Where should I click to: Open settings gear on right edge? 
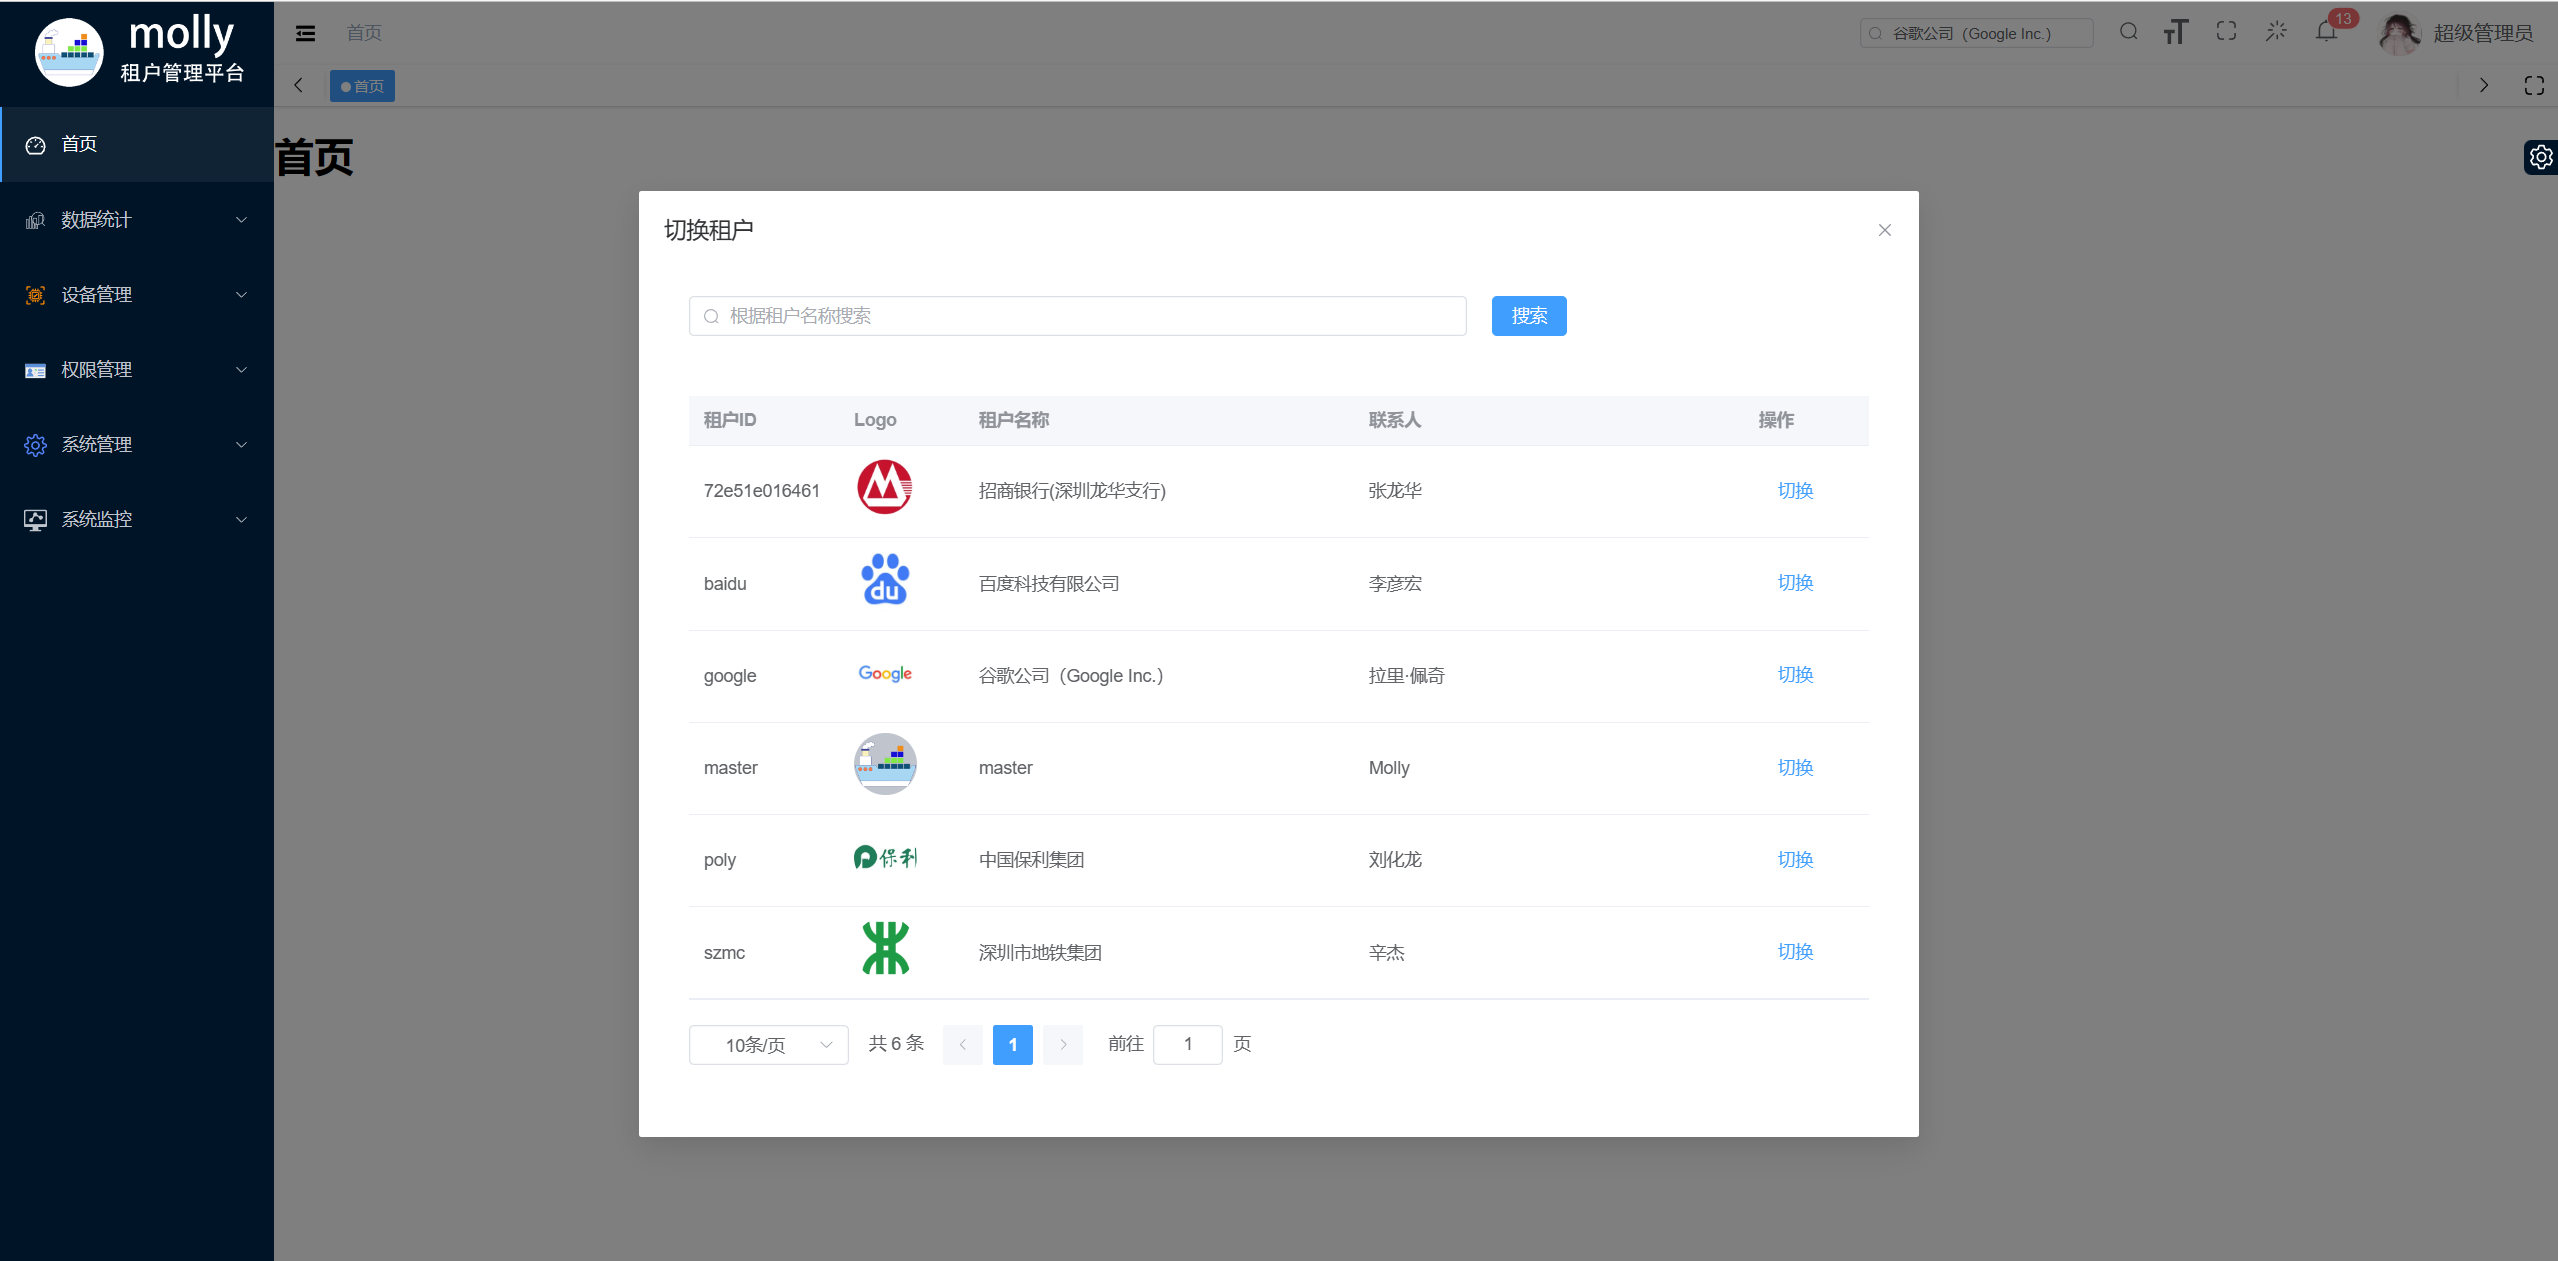[2540, 157]
